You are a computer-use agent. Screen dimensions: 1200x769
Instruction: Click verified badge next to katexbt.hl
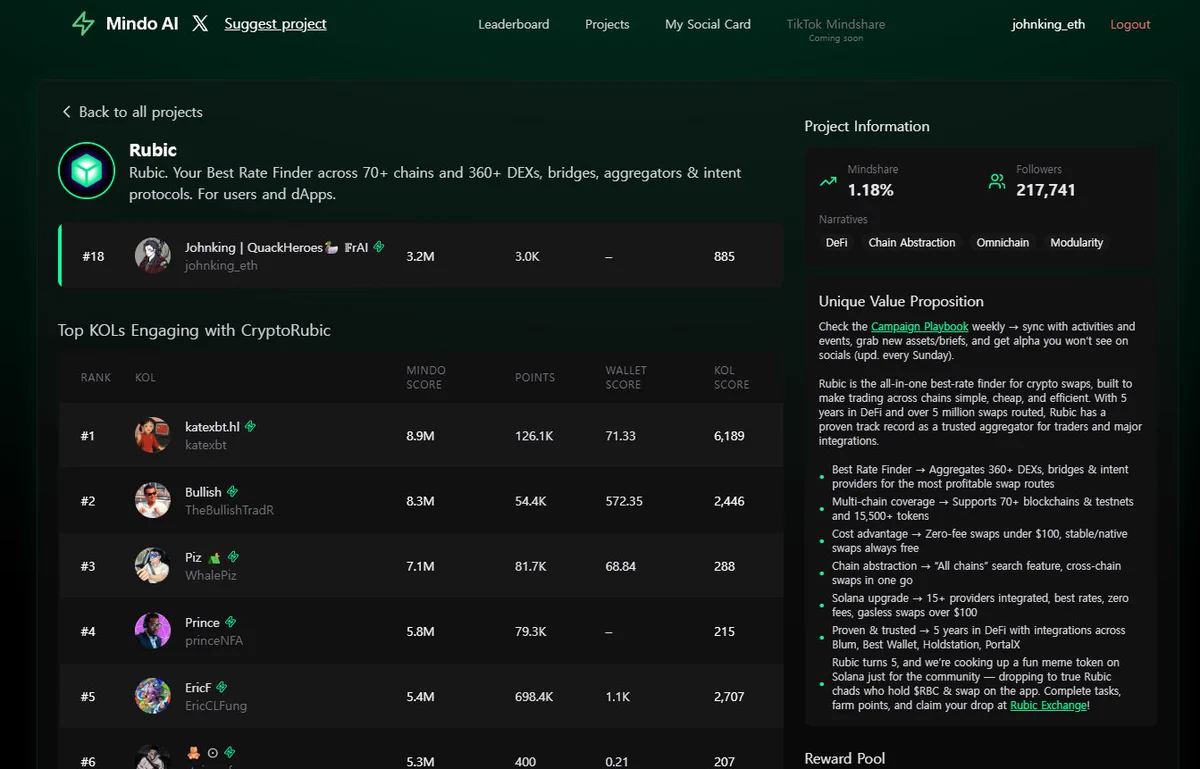(250, 426)
